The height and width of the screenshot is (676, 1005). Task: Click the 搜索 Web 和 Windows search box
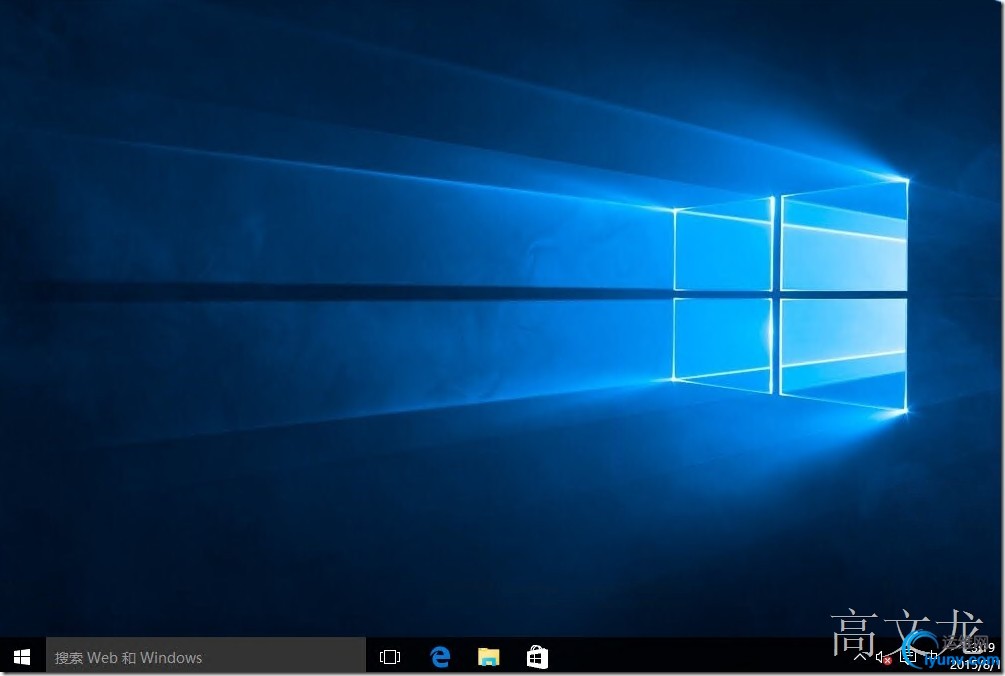205,657
